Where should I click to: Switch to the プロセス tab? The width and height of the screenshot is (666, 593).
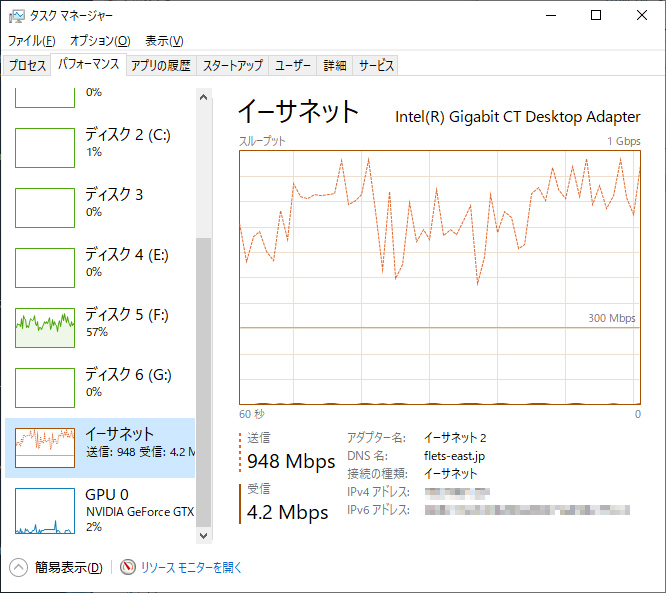pos(27,66)
